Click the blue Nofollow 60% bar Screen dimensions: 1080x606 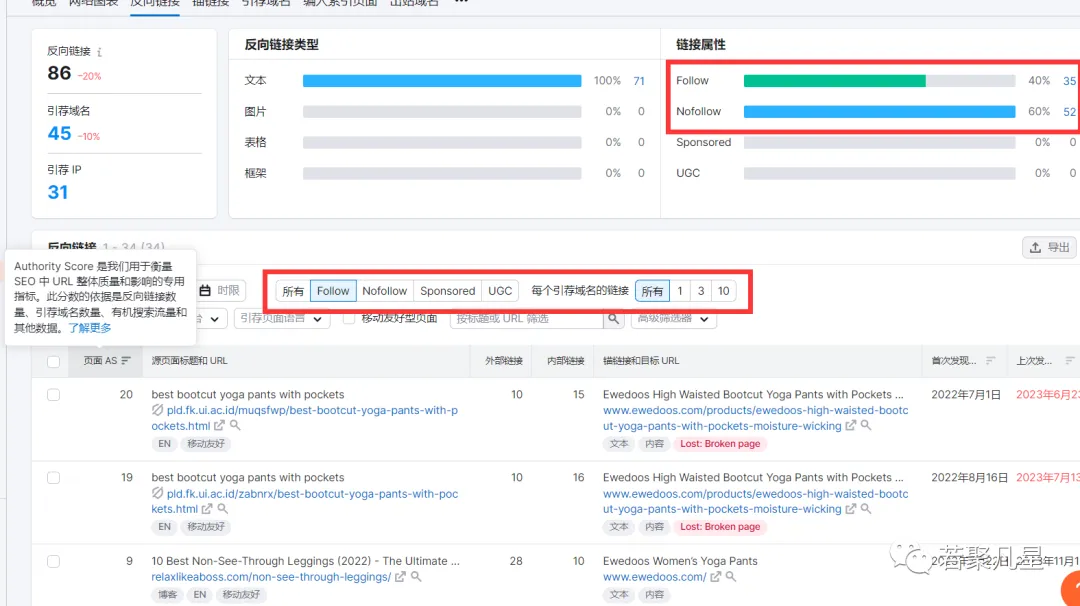(x=880, y=112)
